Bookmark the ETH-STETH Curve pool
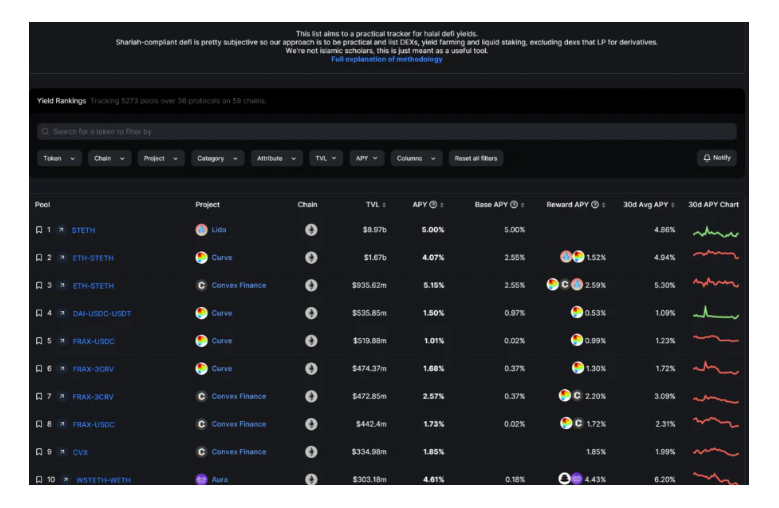 pyautogui.click(x=39, y=258)
